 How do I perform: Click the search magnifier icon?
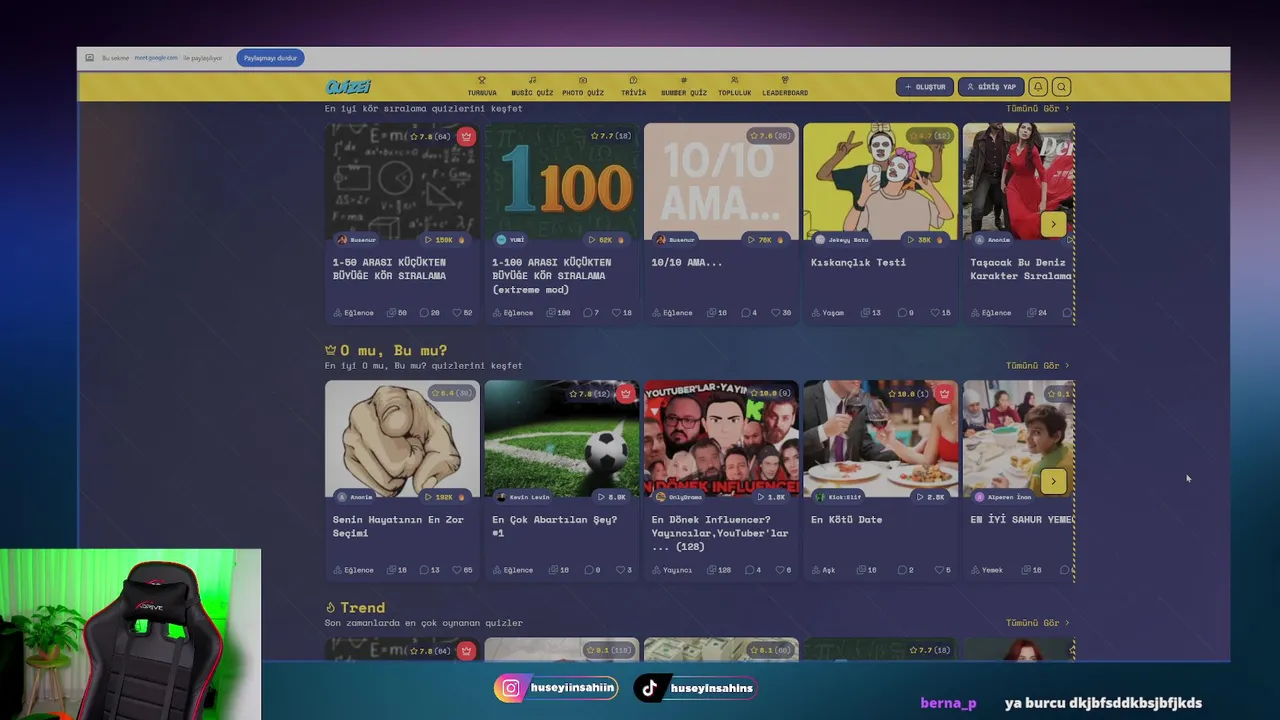1062,87
